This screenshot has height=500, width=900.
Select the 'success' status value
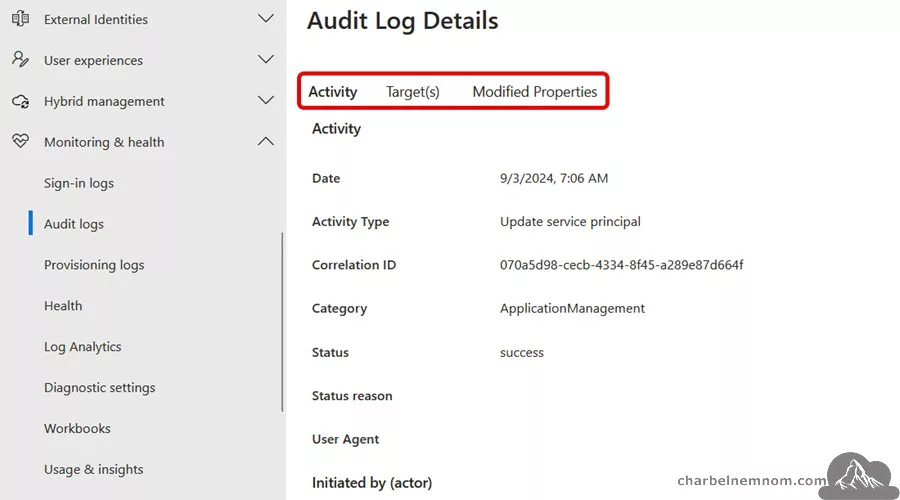pos(522,352)
